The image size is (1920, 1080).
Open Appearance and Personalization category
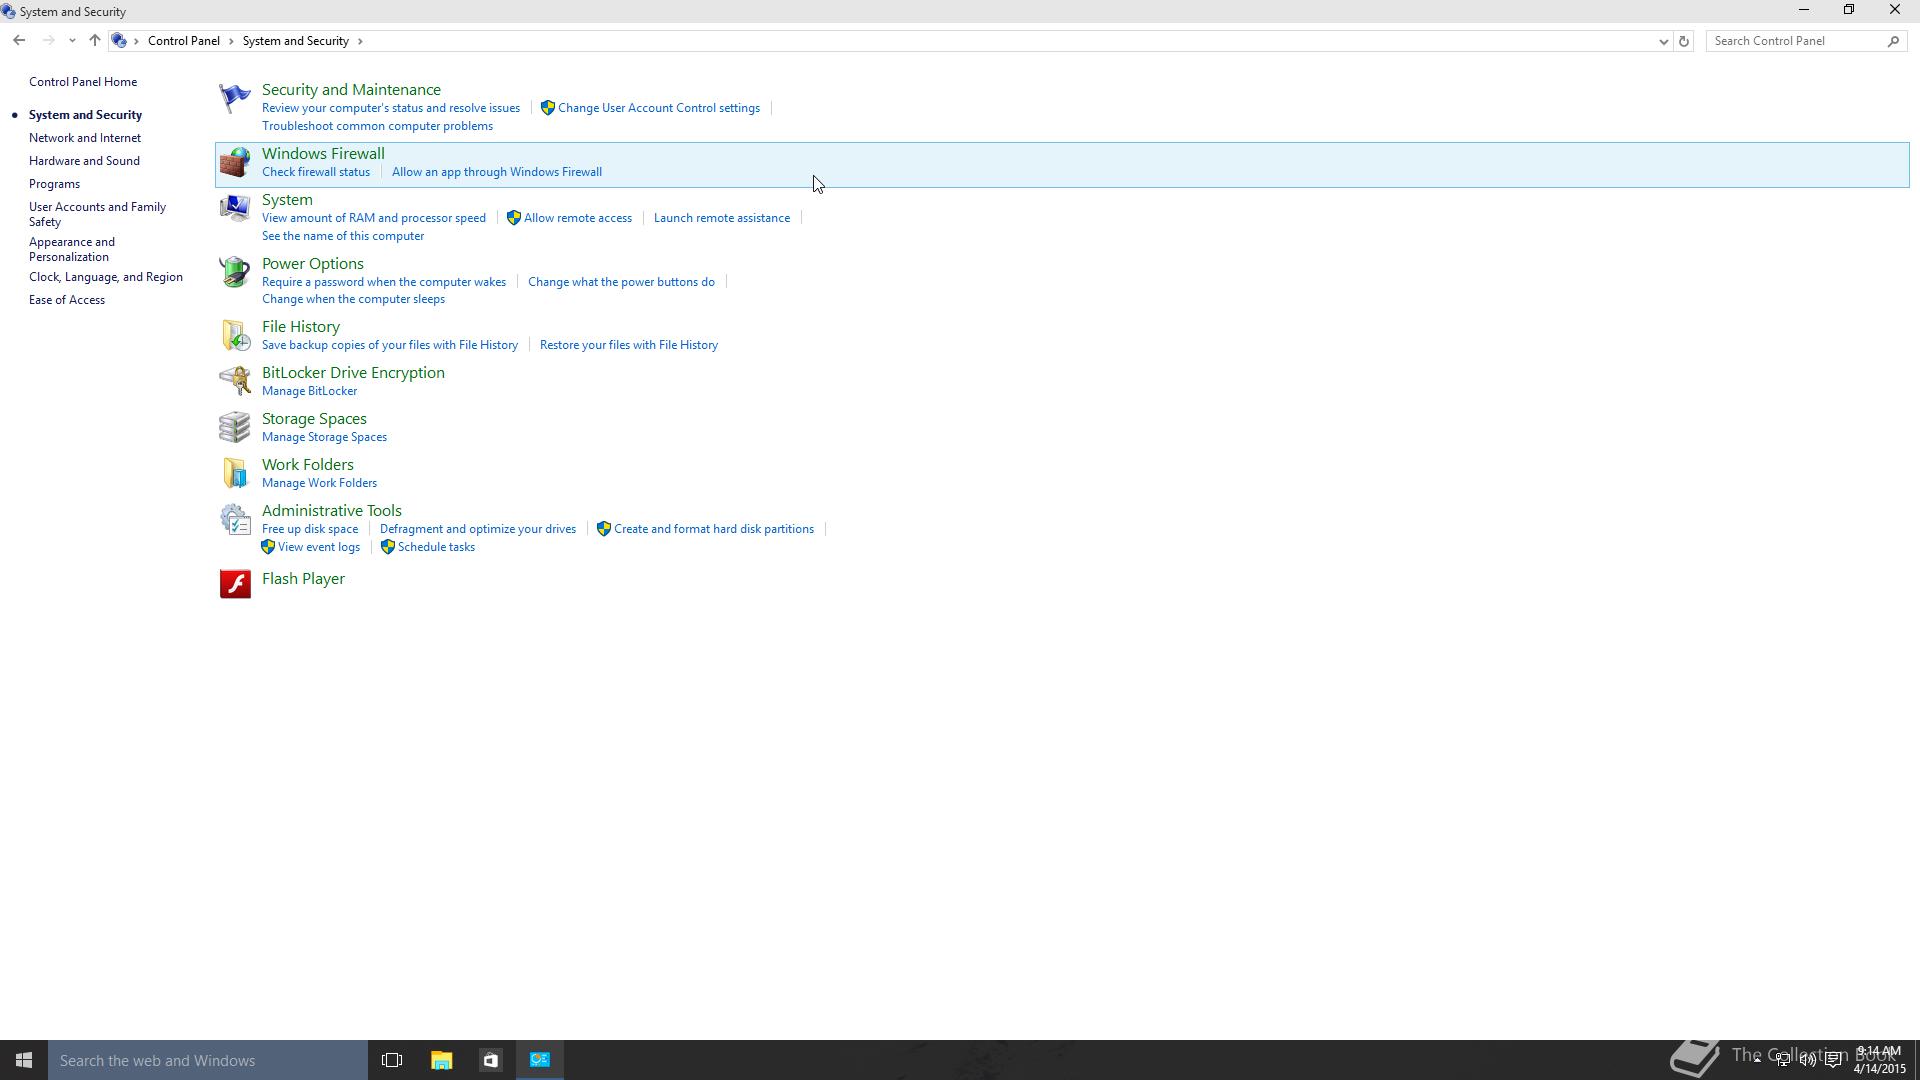click(72, 249)
